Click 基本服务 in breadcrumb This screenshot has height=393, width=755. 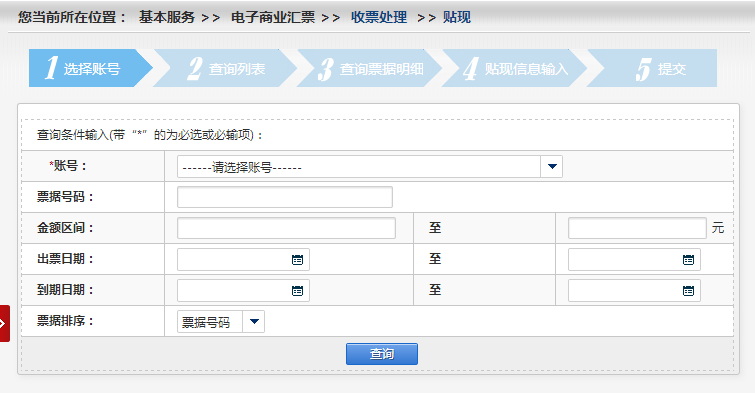click(167, 17)
